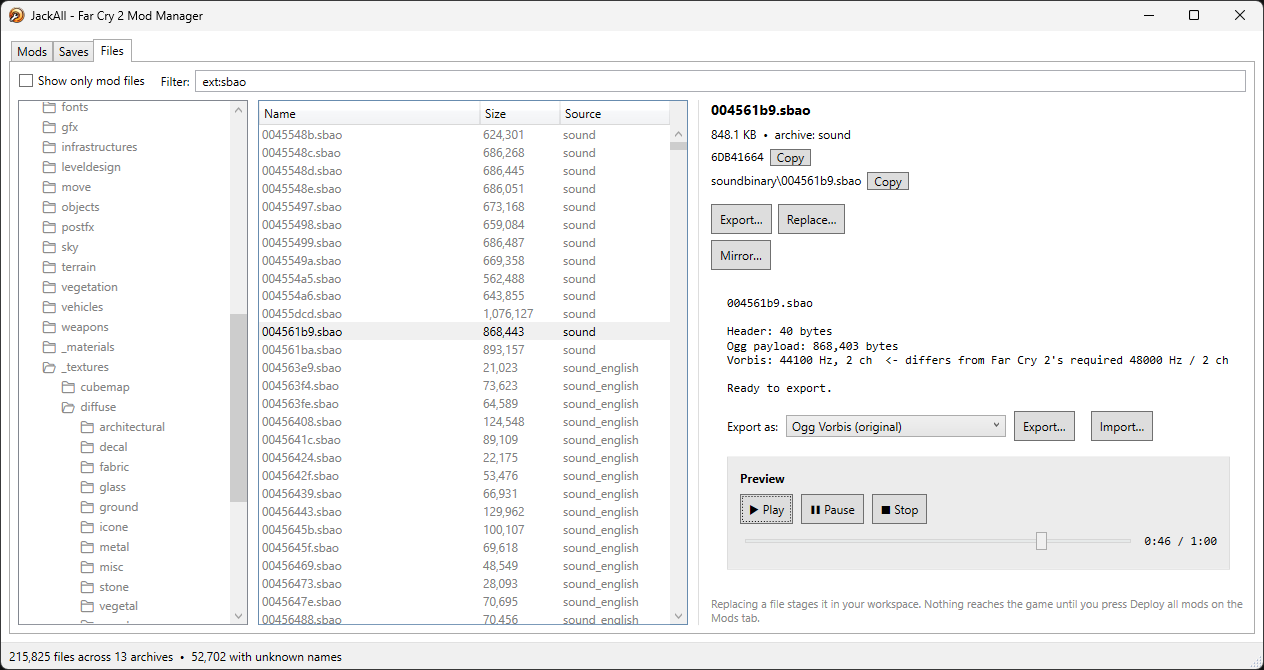Pause the audio preview
The image size is (1264, 670).
(832, 509)
